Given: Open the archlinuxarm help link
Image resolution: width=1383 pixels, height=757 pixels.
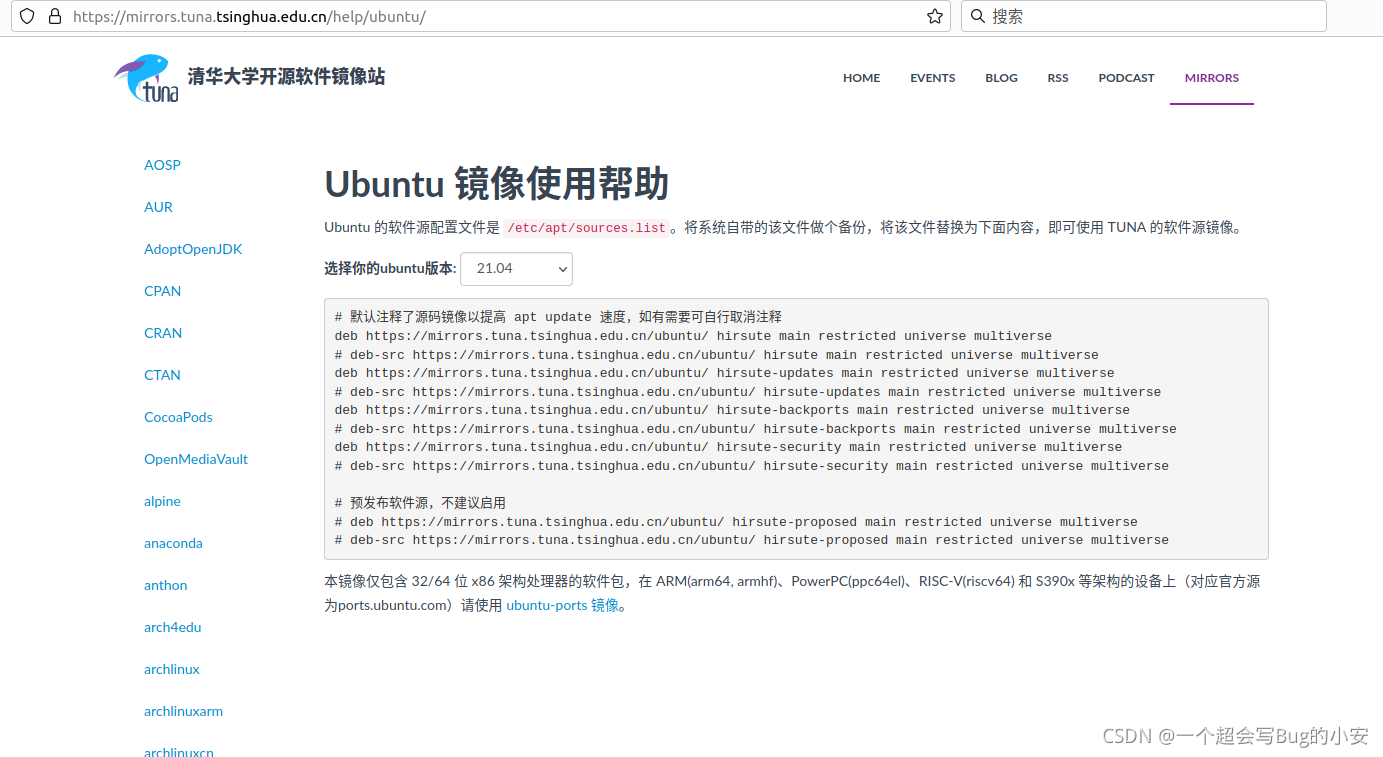Looking at the screenshot, I should (183, 711).
